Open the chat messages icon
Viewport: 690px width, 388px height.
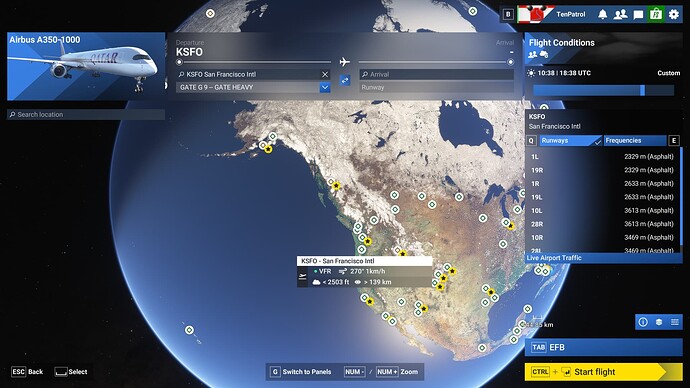click(x=638, y=15)
